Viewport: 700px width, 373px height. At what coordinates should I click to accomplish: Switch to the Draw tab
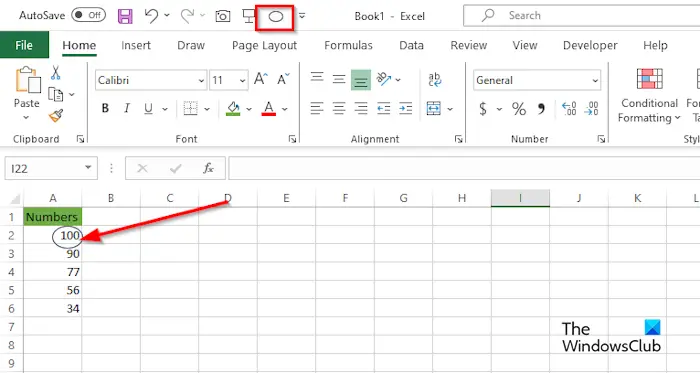tap(191, 46)
